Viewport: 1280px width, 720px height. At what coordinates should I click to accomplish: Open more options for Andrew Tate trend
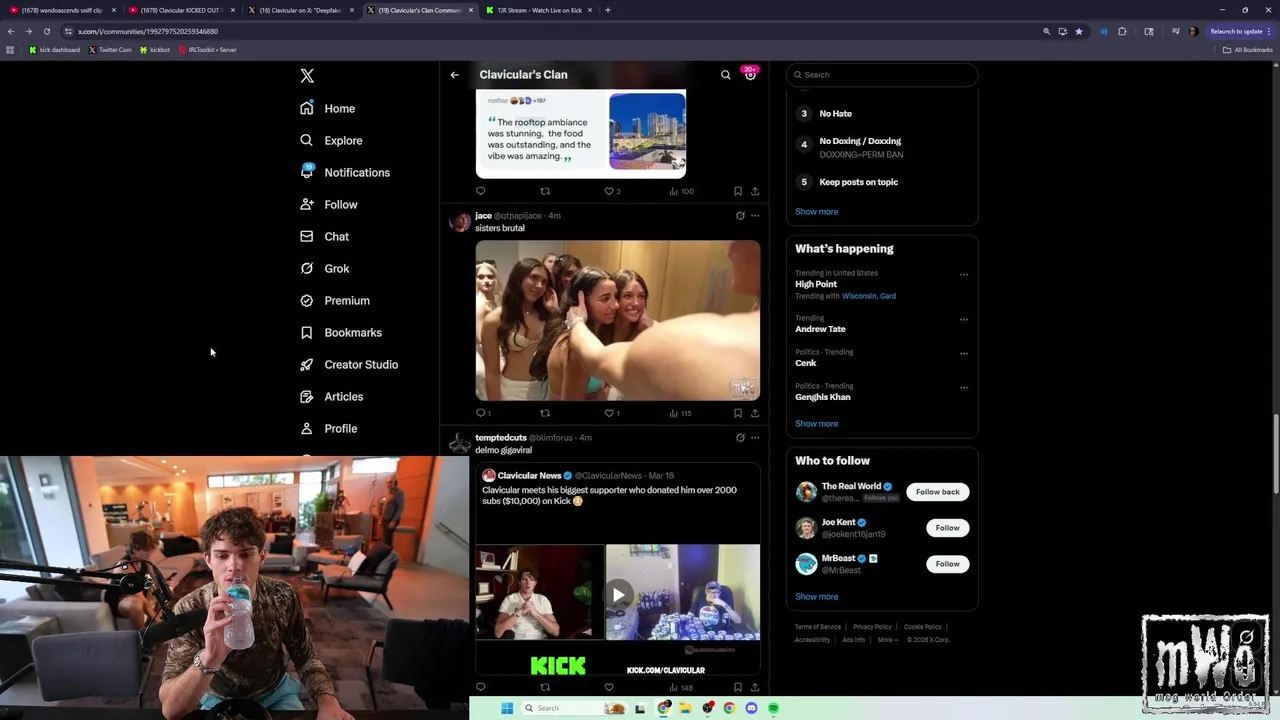(x=964, y=319)
